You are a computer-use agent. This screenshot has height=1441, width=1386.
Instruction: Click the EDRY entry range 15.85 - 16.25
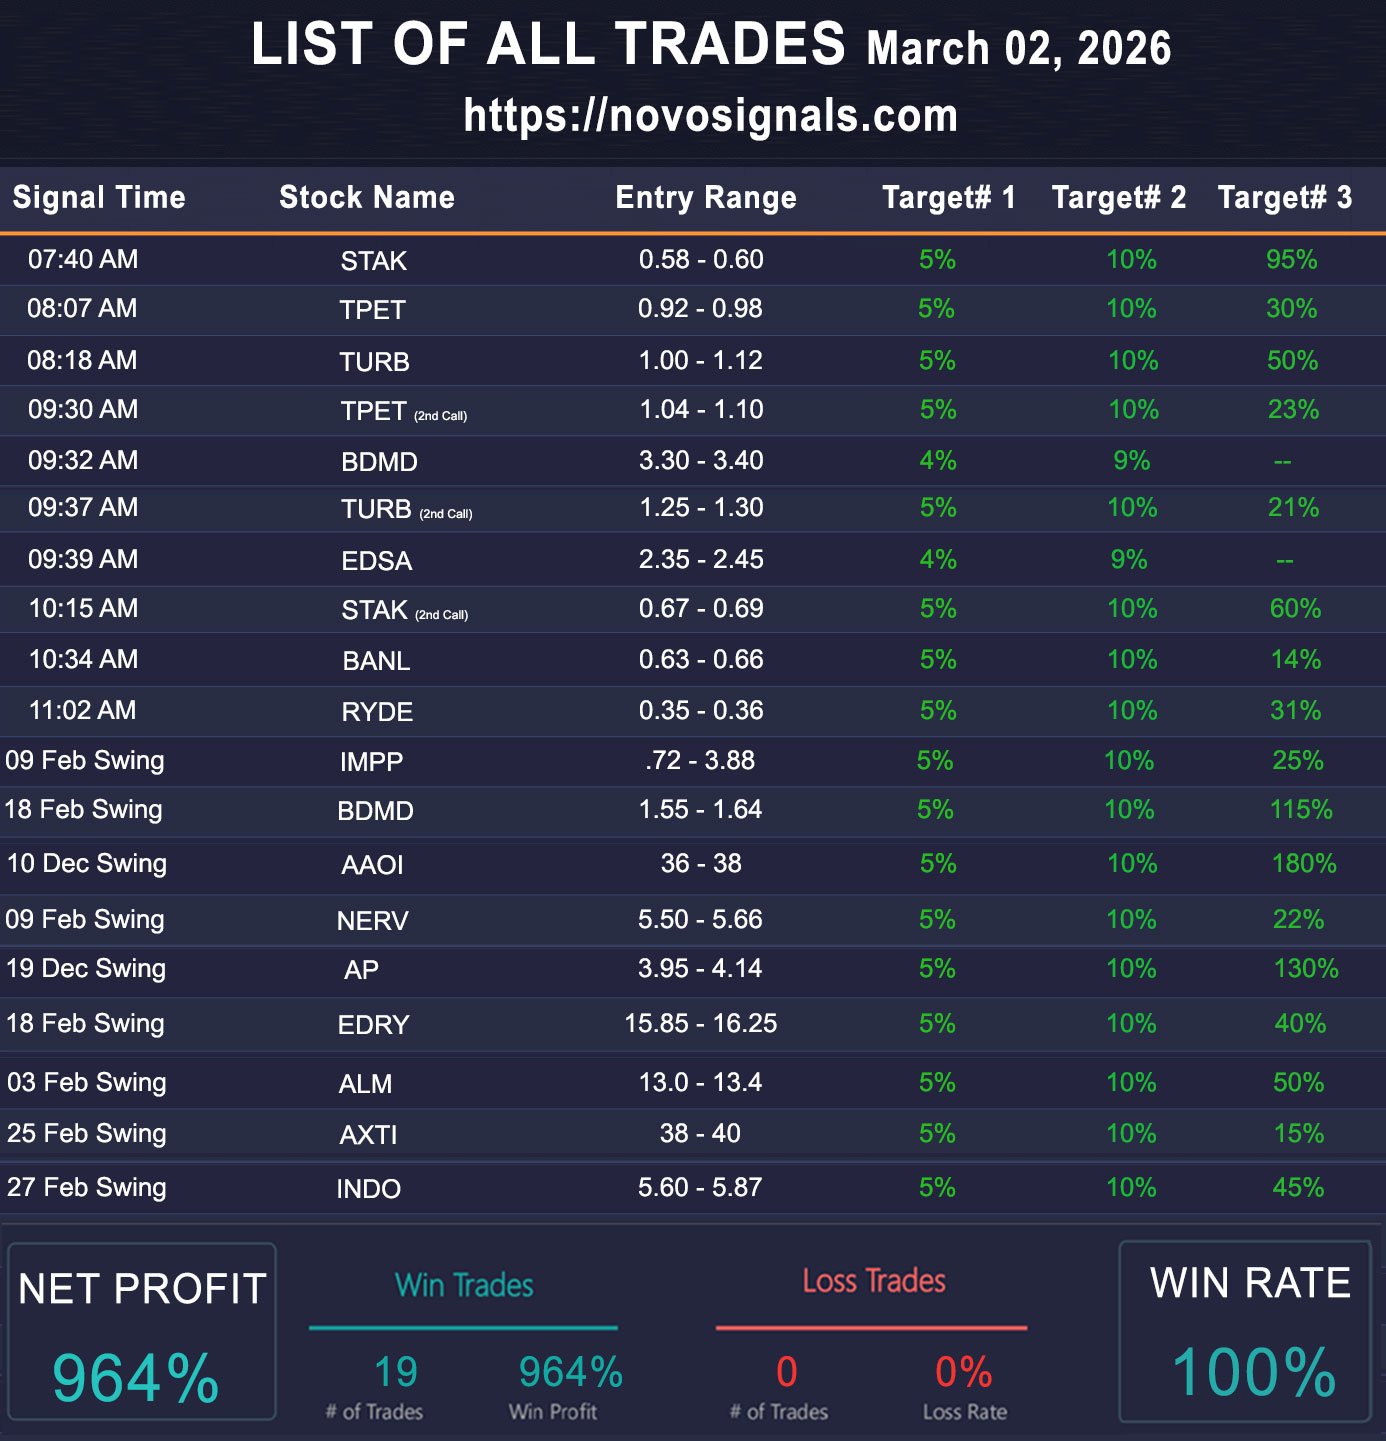pyautogui.click(x=700, y=1023)
